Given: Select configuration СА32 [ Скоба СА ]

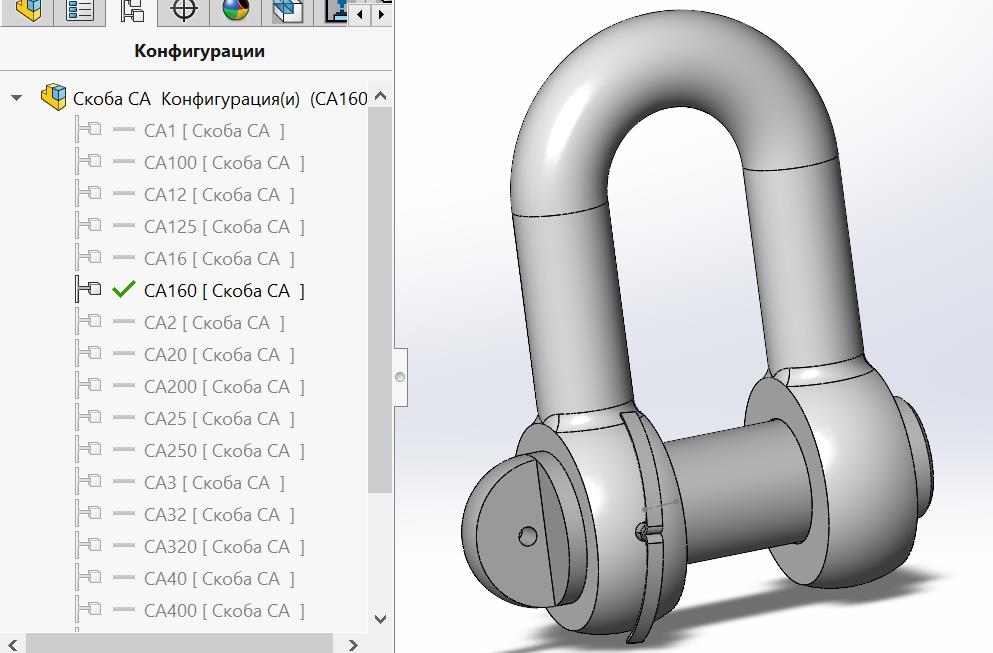Looking at the screenshot, I should (x=219, y=514).
